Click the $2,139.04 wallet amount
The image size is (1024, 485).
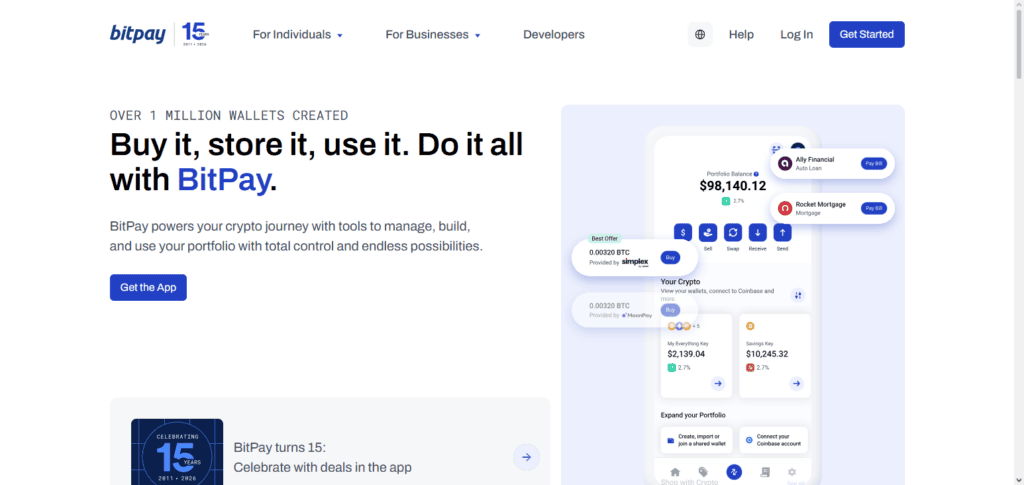point(686,354)
